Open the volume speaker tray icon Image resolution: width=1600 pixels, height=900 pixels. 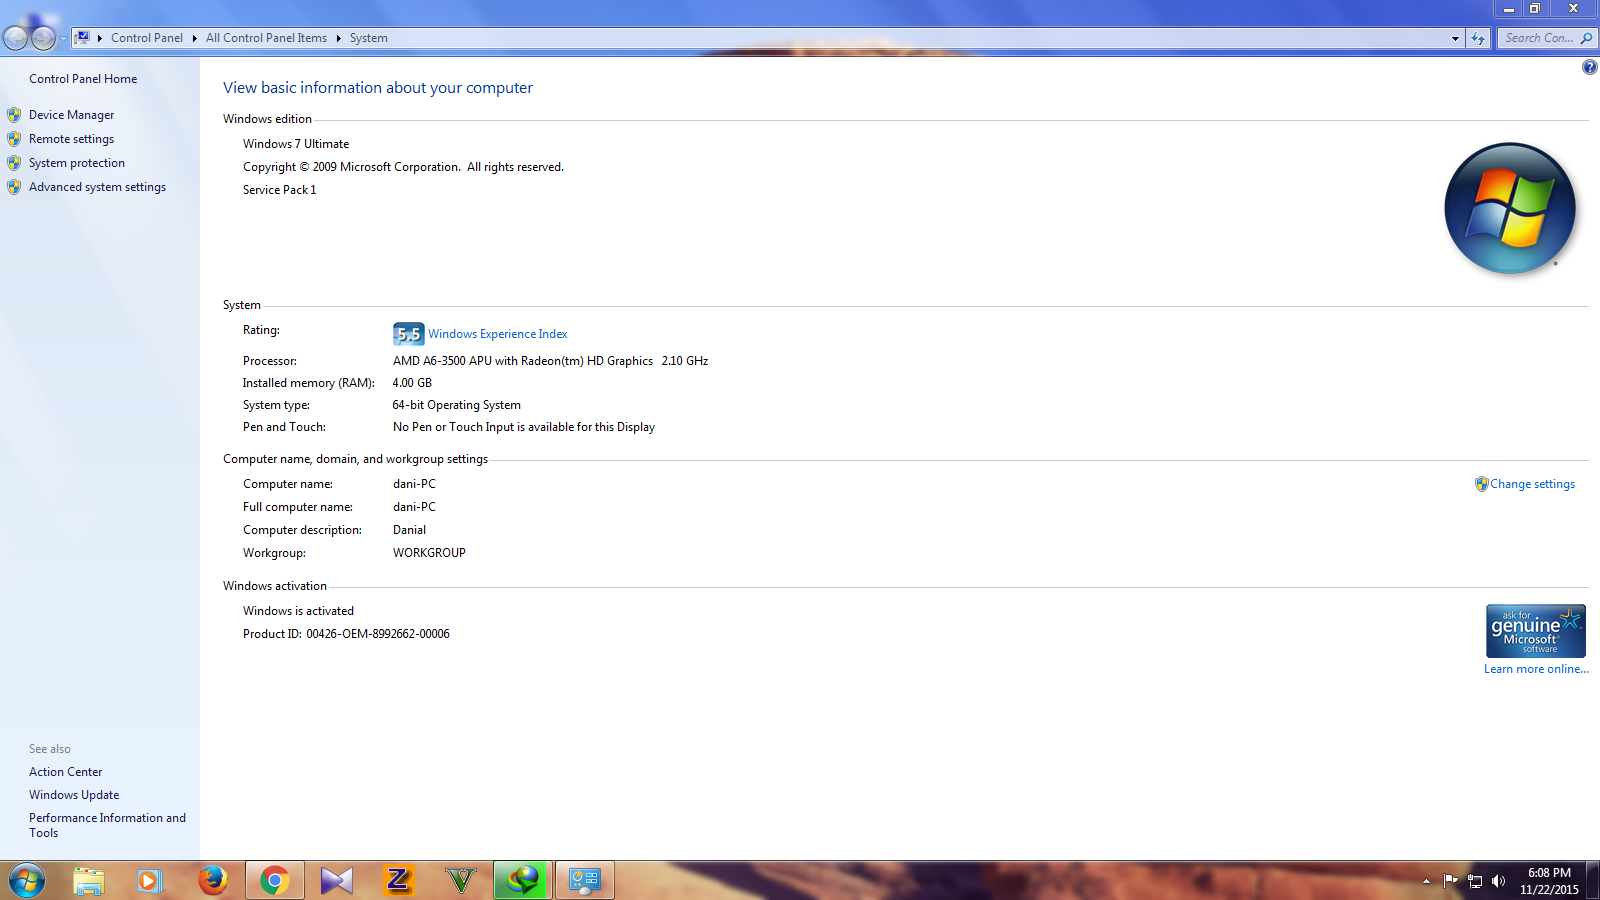point(1498,881)
